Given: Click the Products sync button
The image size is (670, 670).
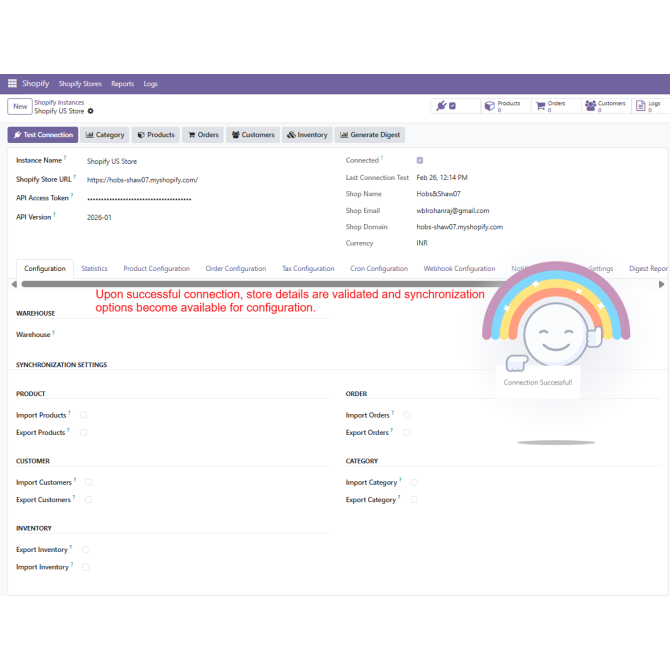Looking at the screenshot, I should click(156, 135).
